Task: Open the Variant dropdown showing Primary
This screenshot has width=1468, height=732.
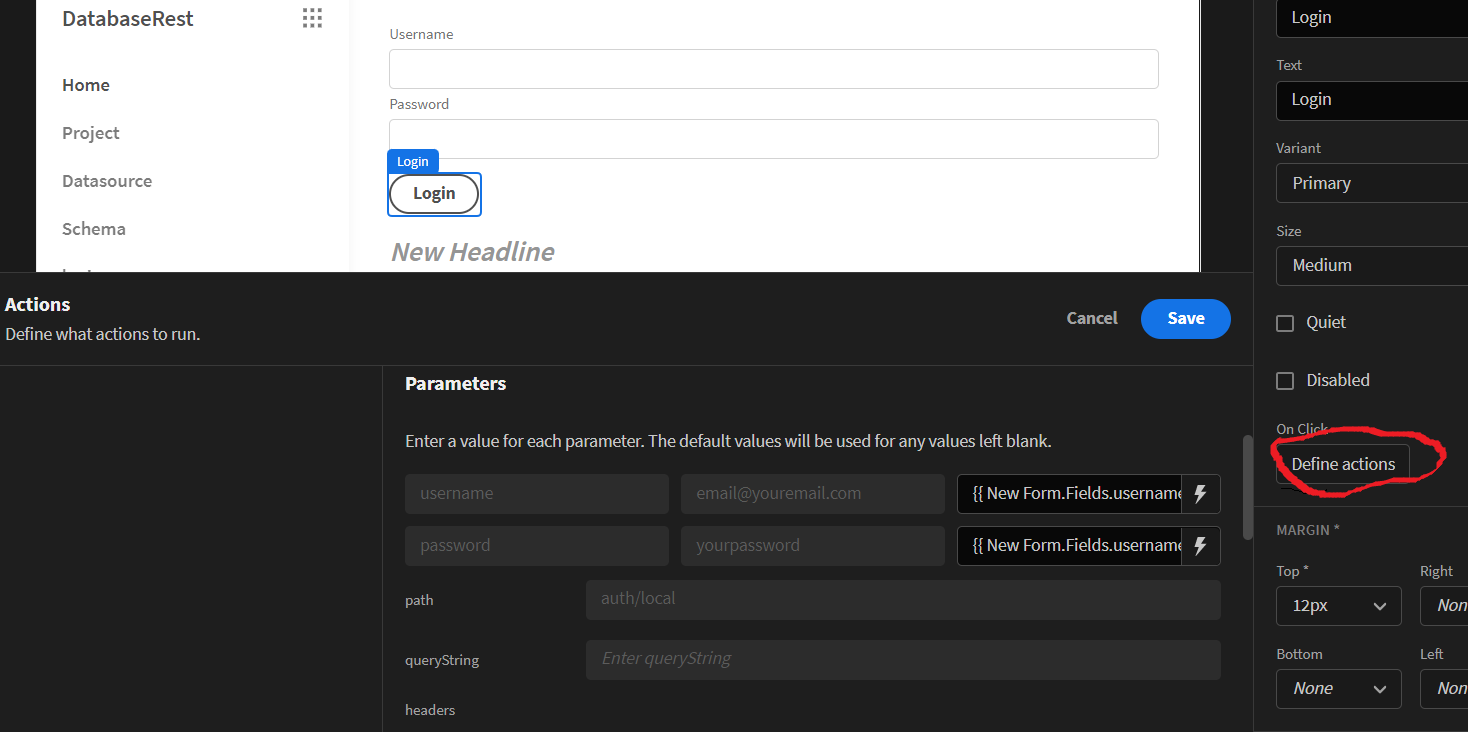Action: (x=1371, y=183)
